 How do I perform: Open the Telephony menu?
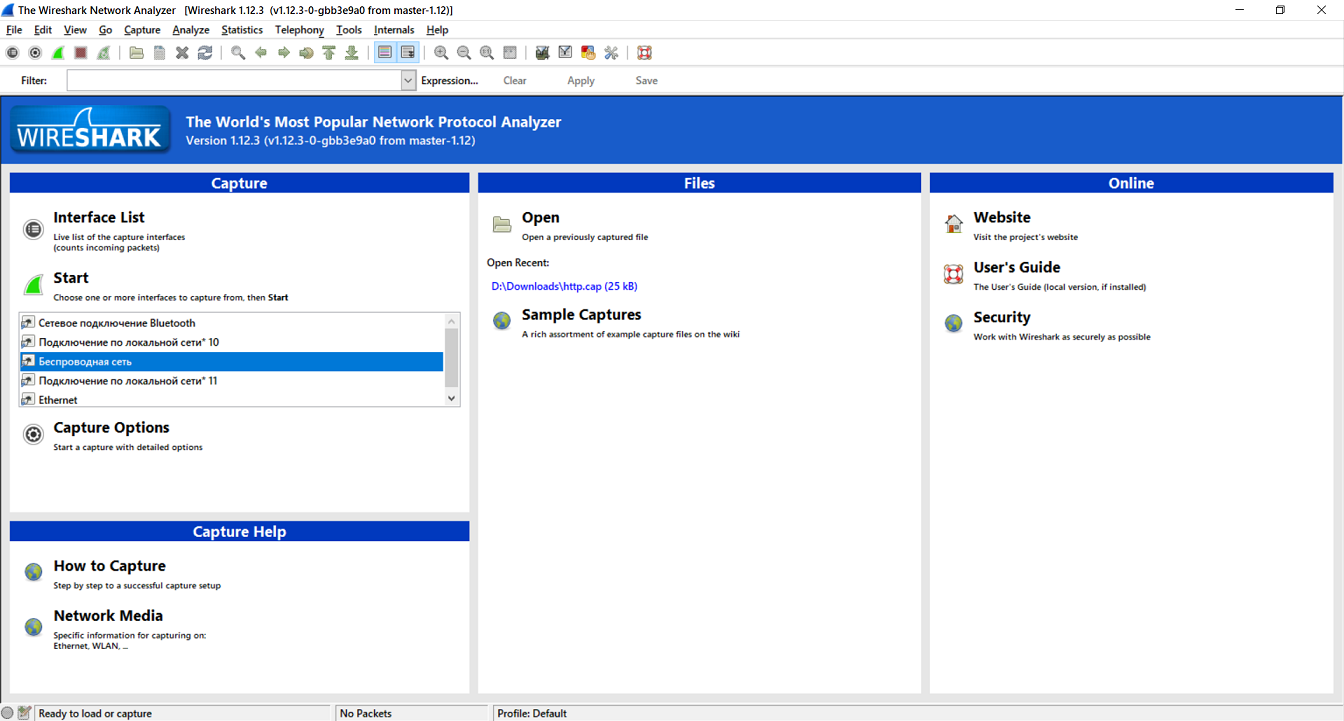click(300, 30)
